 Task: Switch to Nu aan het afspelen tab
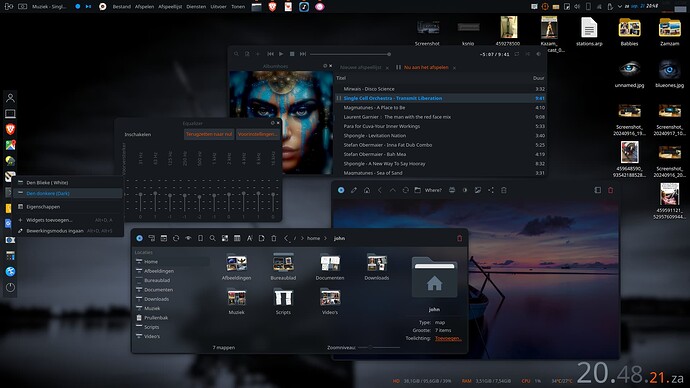pyautogui.click(x=426, y=67)
